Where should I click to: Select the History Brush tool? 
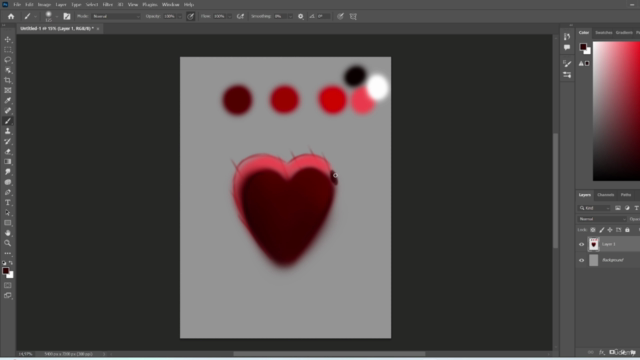pos(8,141)
